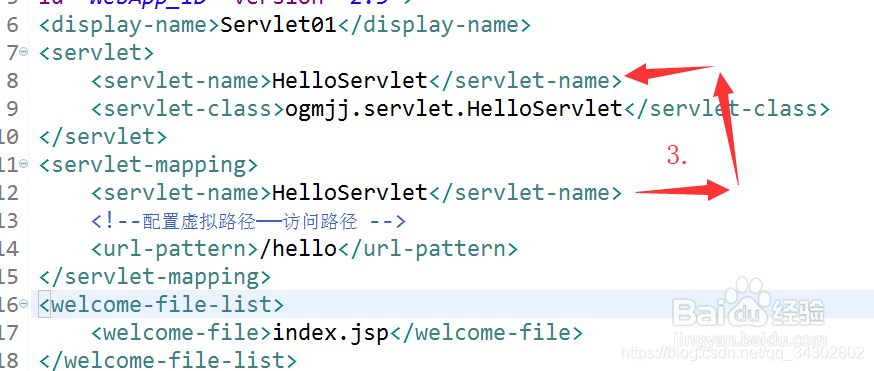The height and width of the screenshot is (371, 874).
Task: Click the opening servlet-mapping tag
Action: coord(149,165)
